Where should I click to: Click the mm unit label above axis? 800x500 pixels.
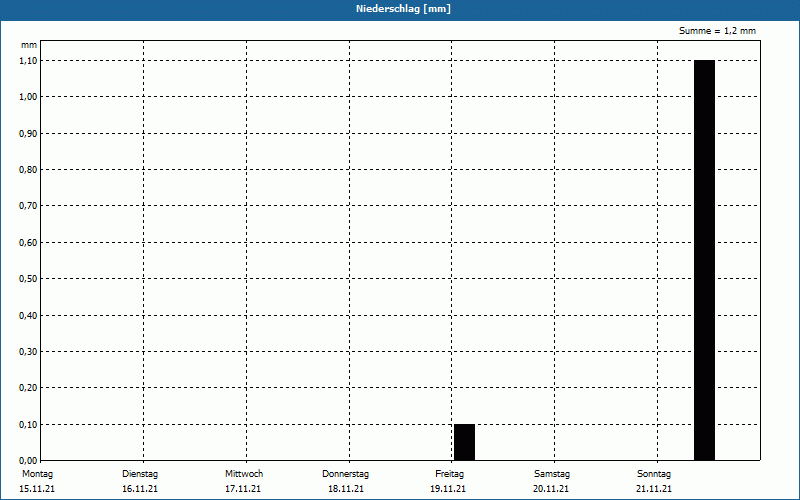coord(29,45)
